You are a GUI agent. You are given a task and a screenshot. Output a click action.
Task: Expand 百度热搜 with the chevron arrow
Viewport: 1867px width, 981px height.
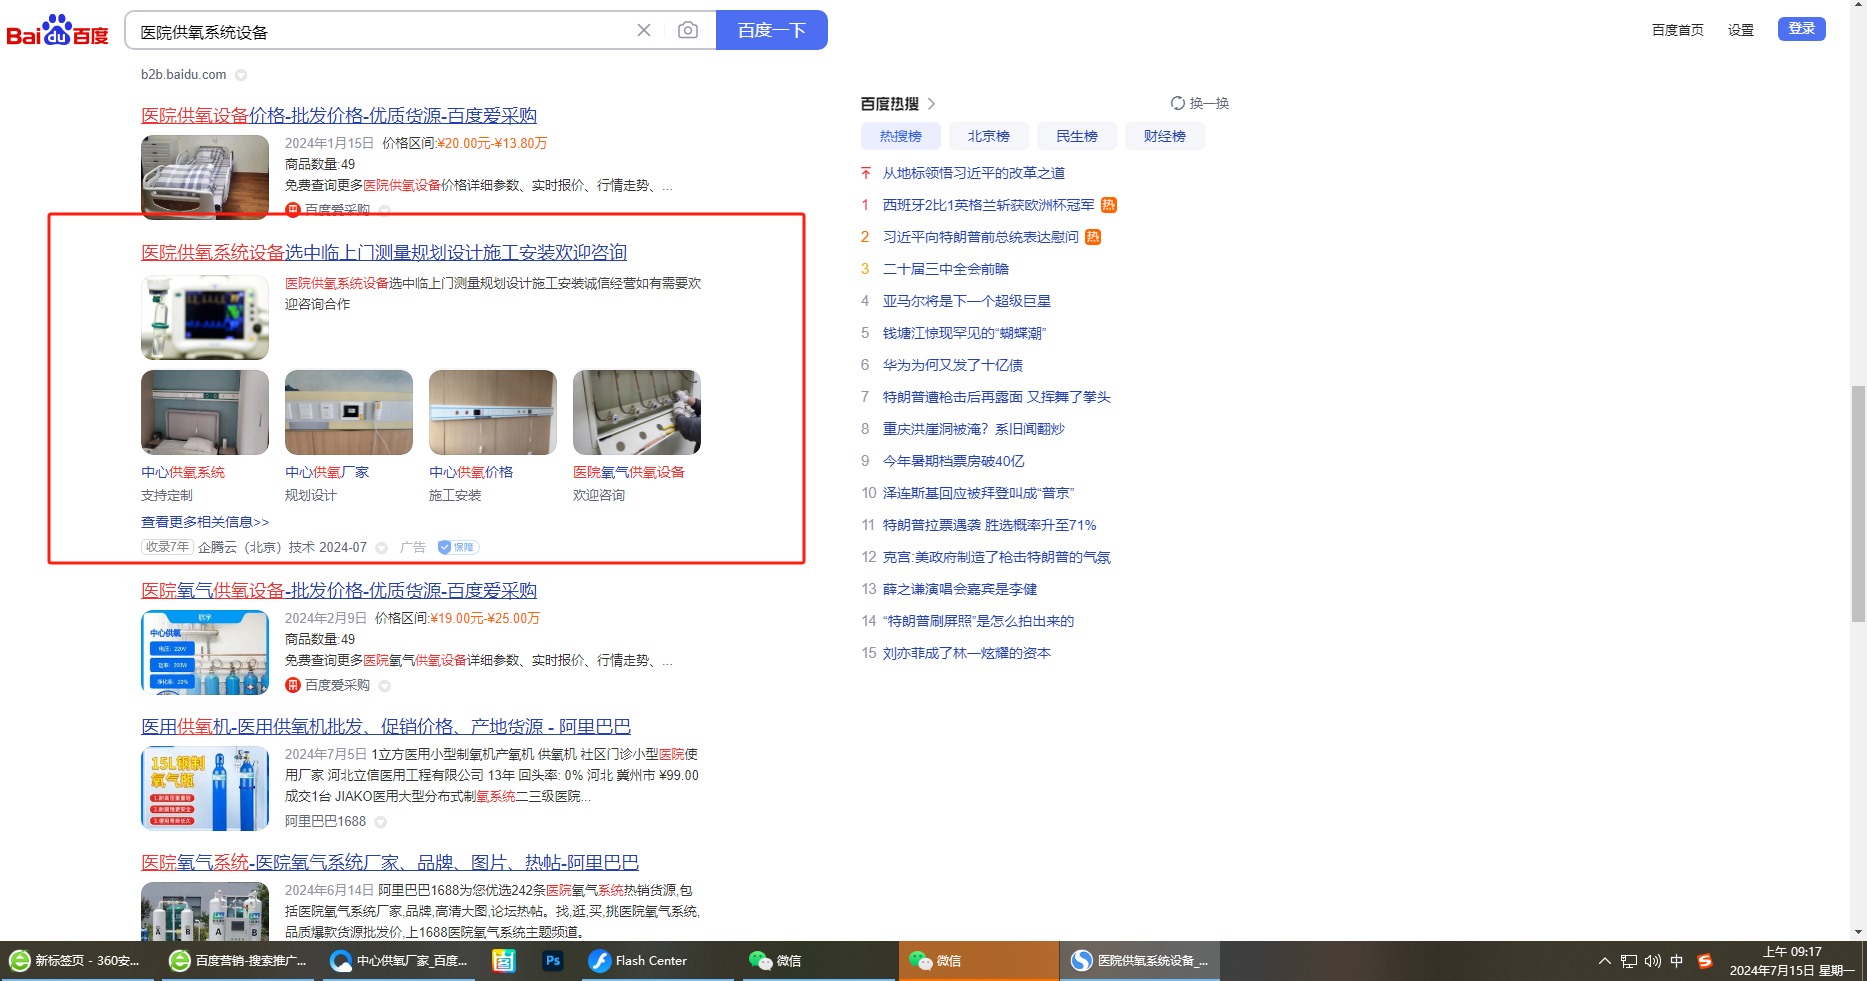931,104
